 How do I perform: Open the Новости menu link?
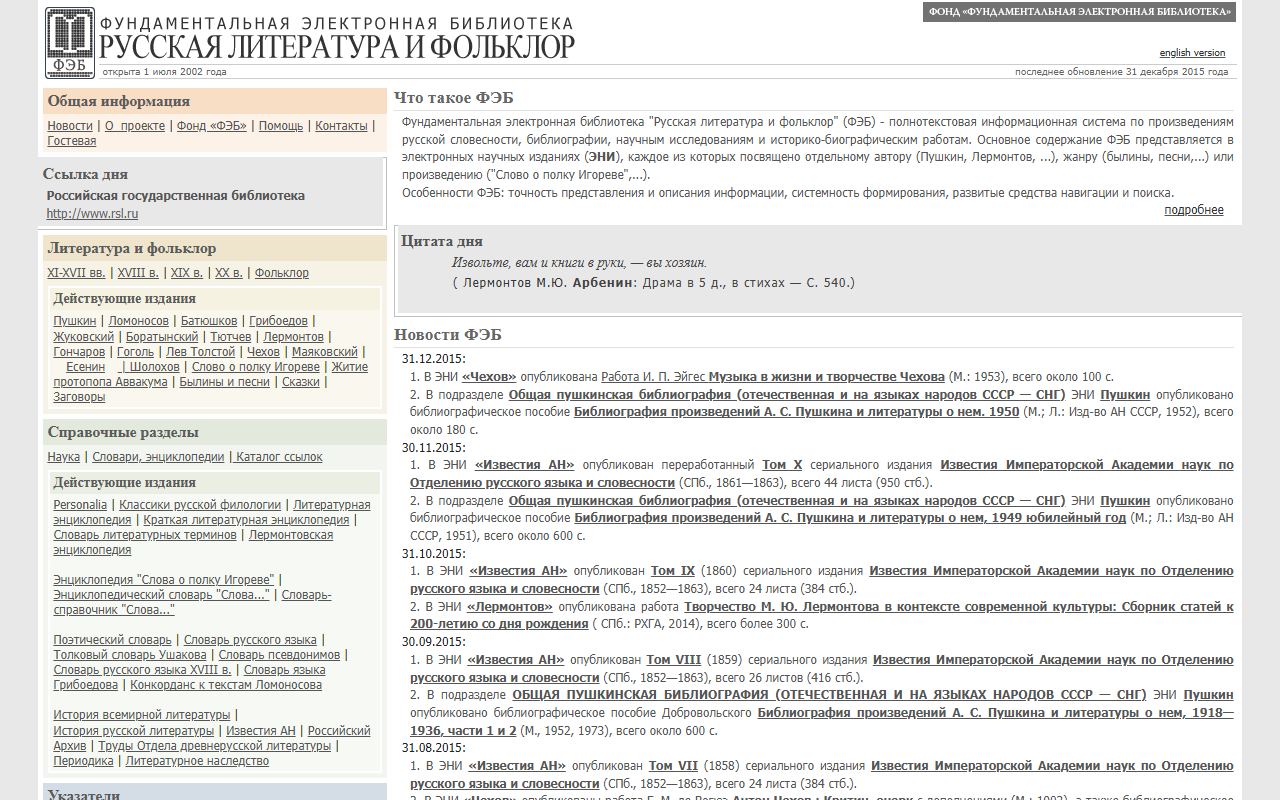click(70, 126)
